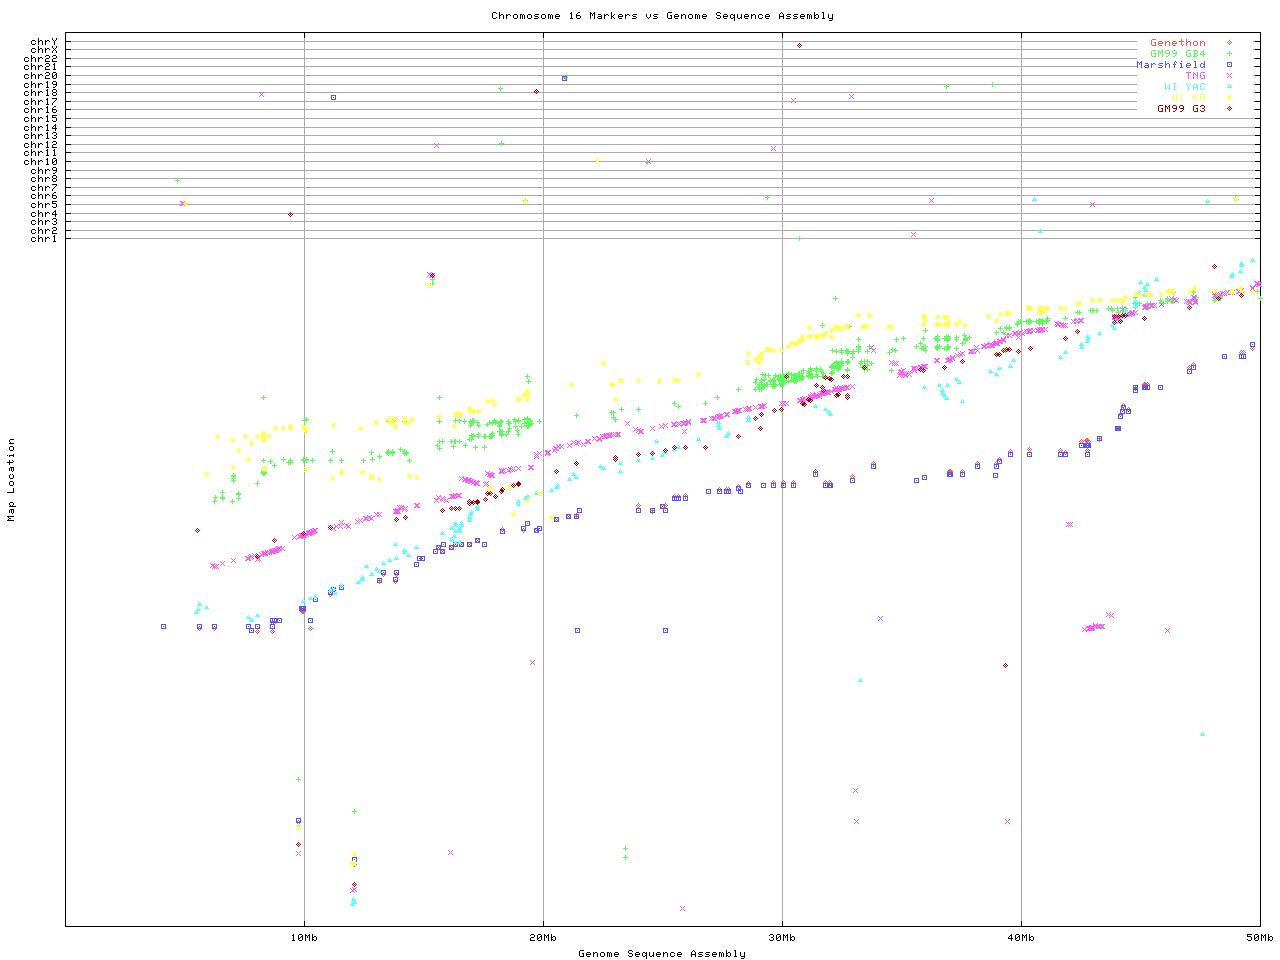
Task: Click the red diamond point on chrY row
Action: (x=799, y=45)
